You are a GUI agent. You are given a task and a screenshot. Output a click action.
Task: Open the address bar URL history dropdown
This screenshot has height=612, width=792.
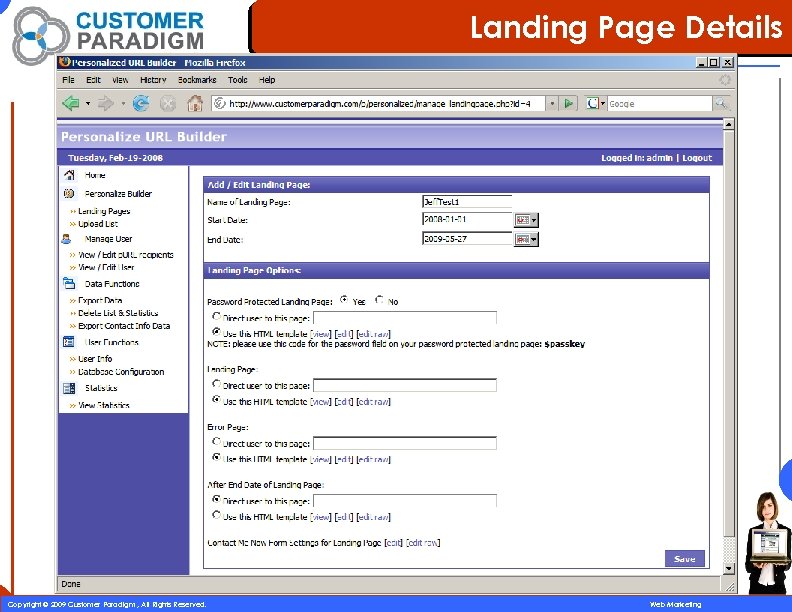coord(553,104)
